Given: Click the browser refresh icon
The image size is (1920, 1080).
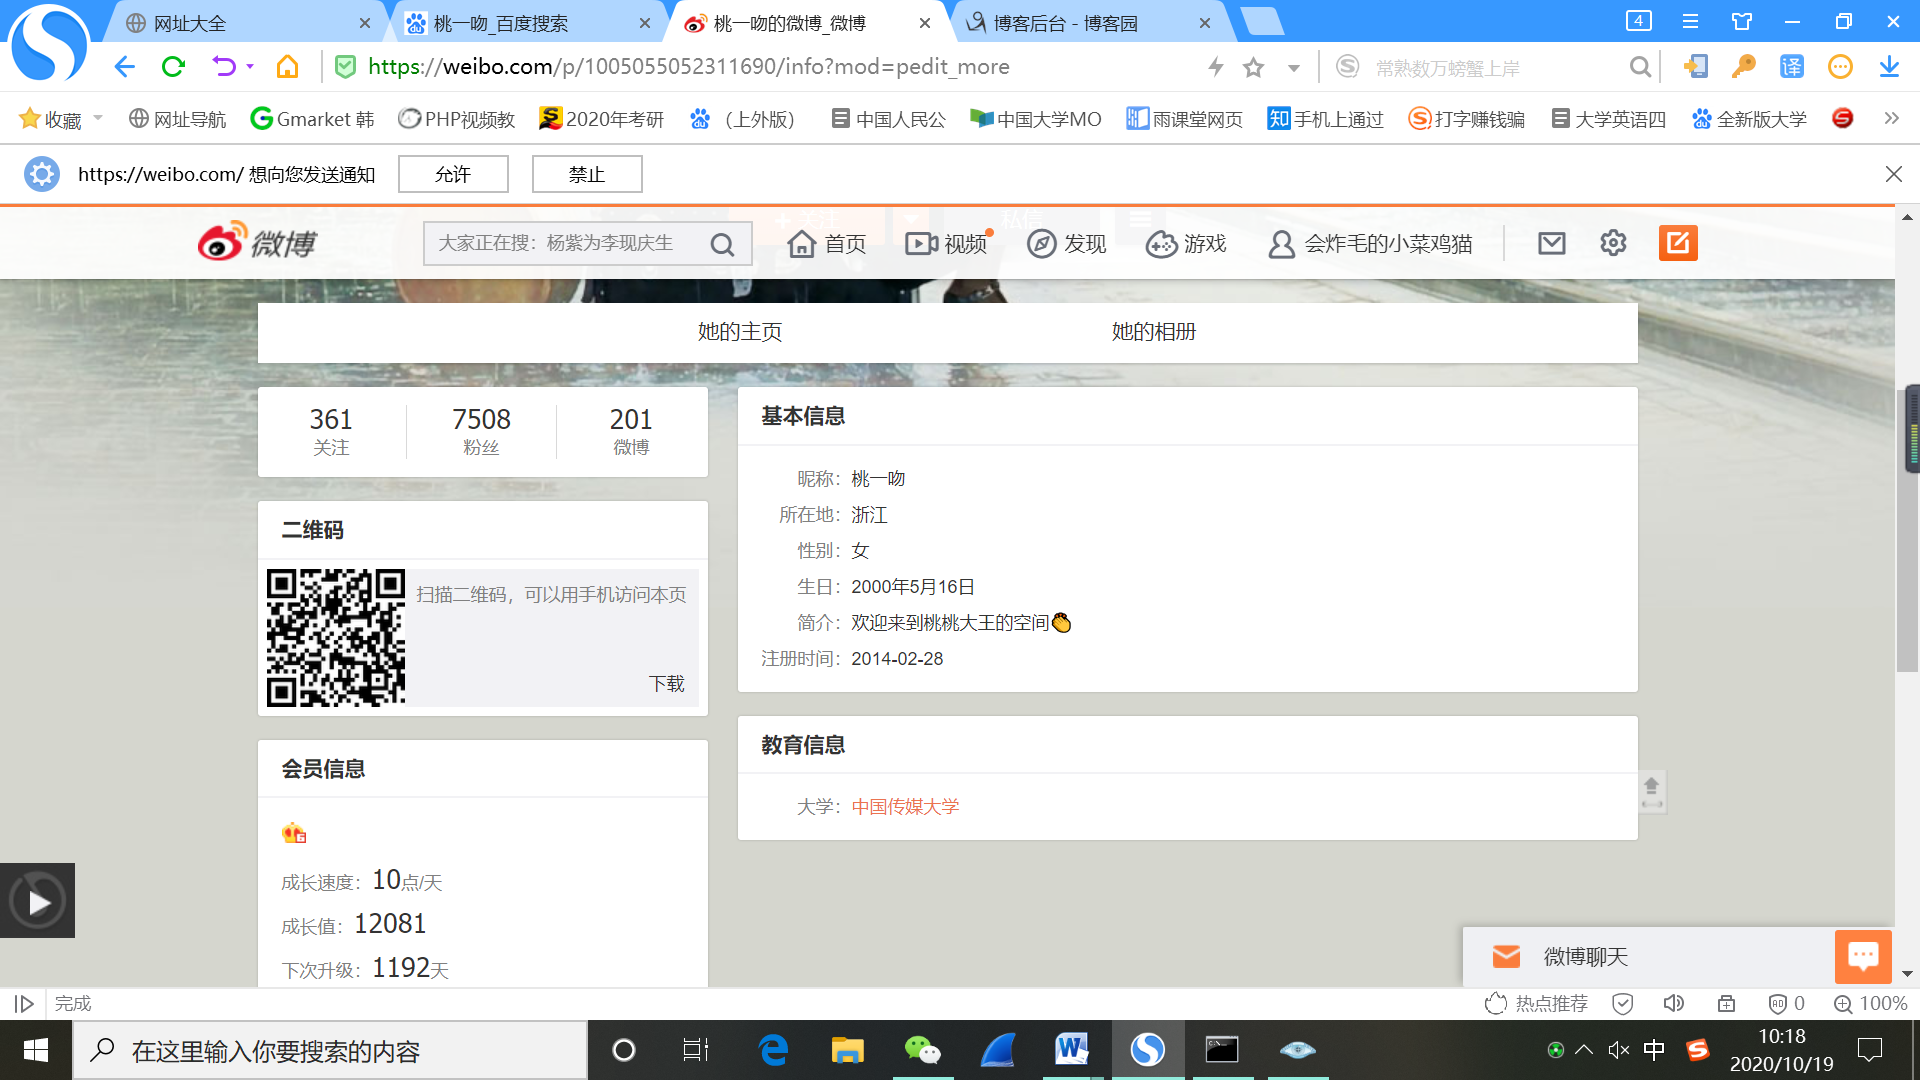Looking at the screenshot, I should click(174, 67).
